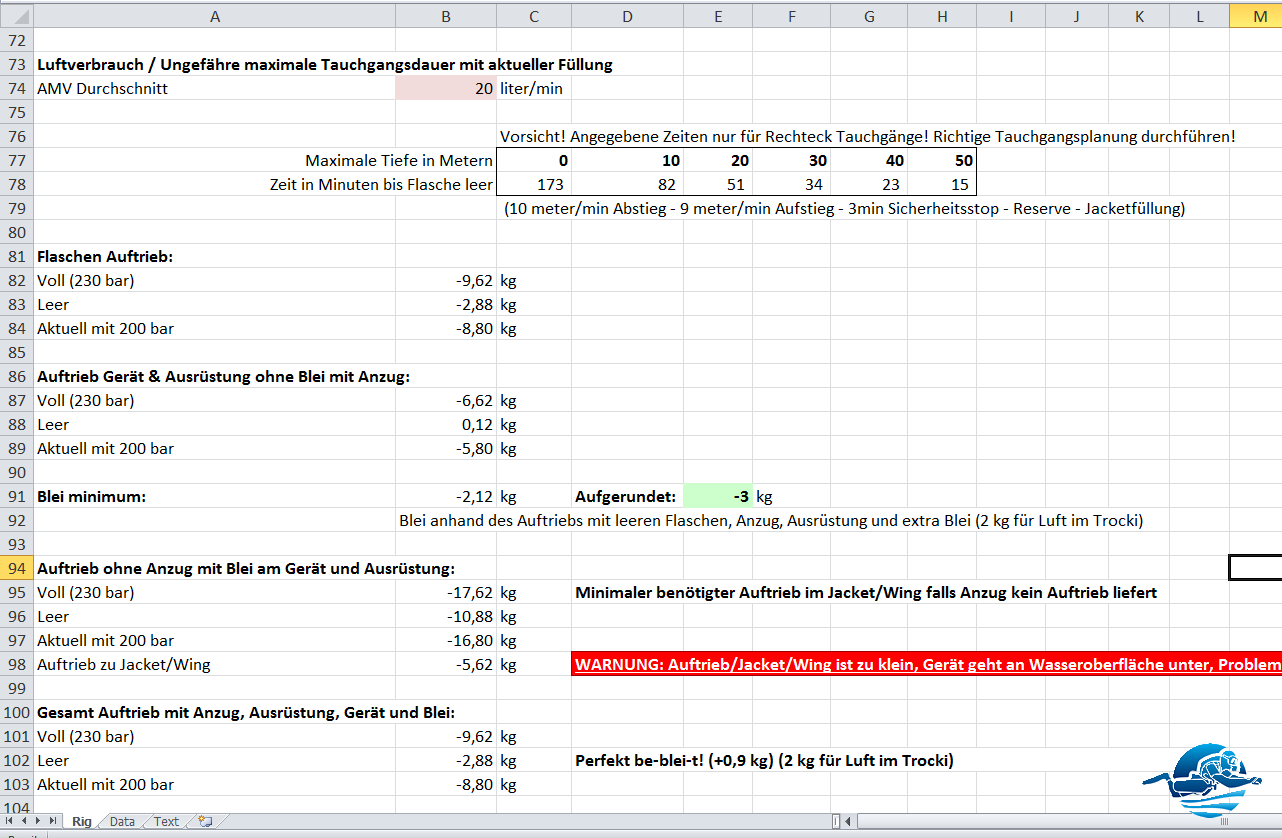The image size is (1282, 838).
Task: Open the Text sheet tab
Action: [166, 821]
